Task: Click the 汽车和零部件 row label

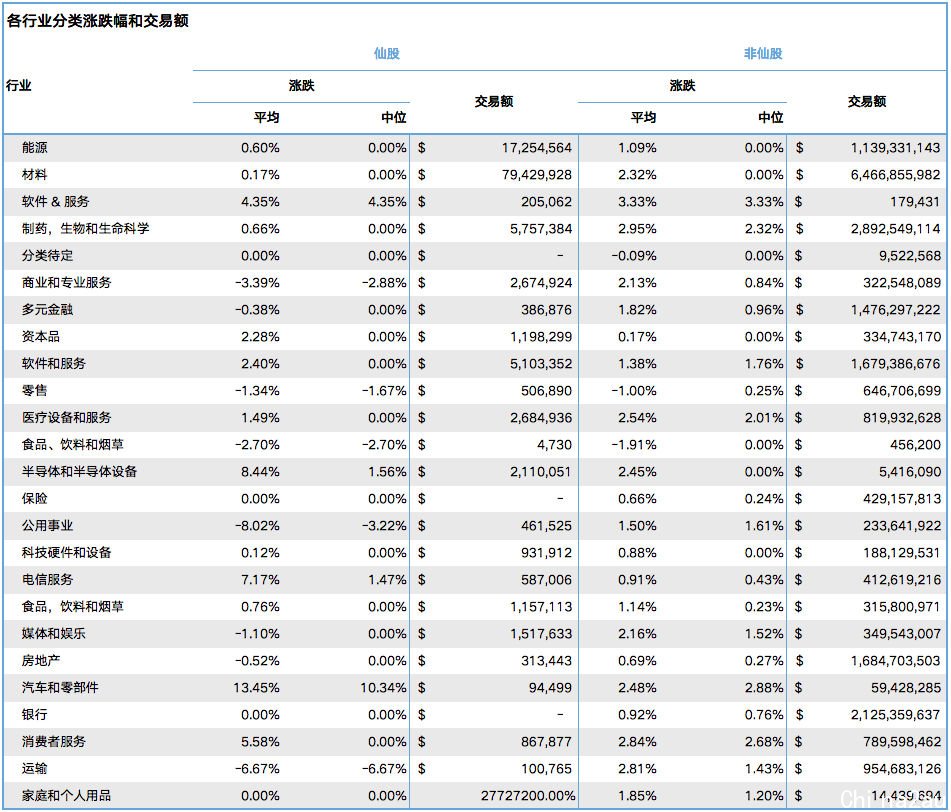Action: [x=60, y=687]
